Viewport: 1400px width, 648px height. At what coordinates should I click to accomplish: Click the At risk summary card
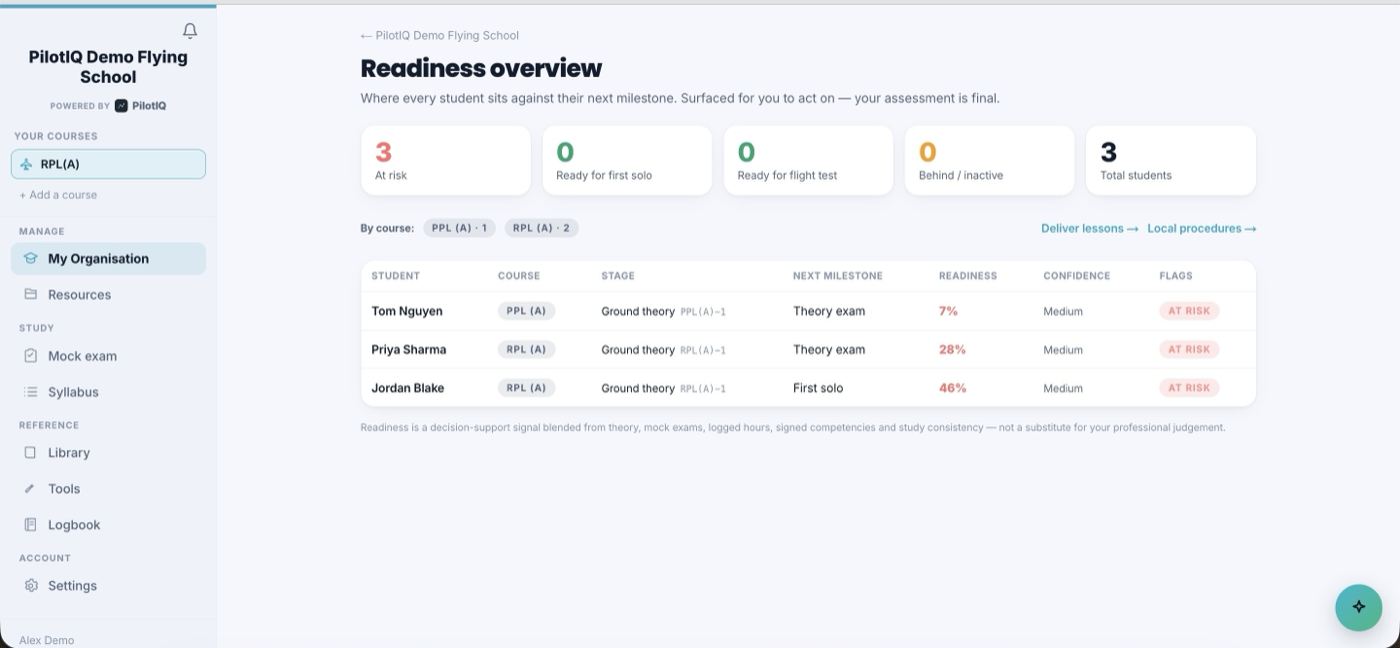point(446,160)
